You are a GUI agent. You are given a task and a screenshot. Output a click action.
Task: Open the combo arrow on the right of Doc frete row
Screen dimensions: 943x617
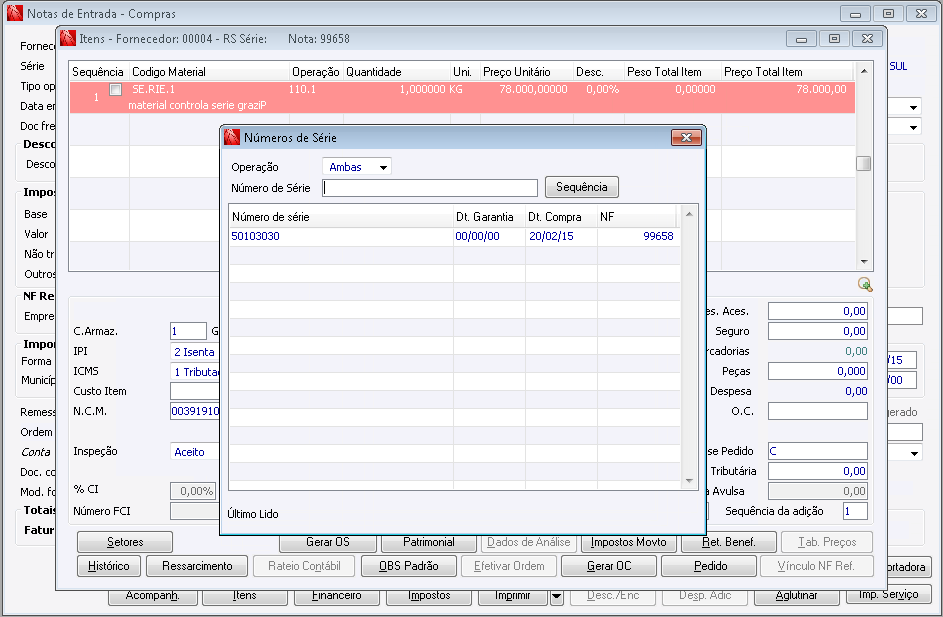(x=914, y=127)
